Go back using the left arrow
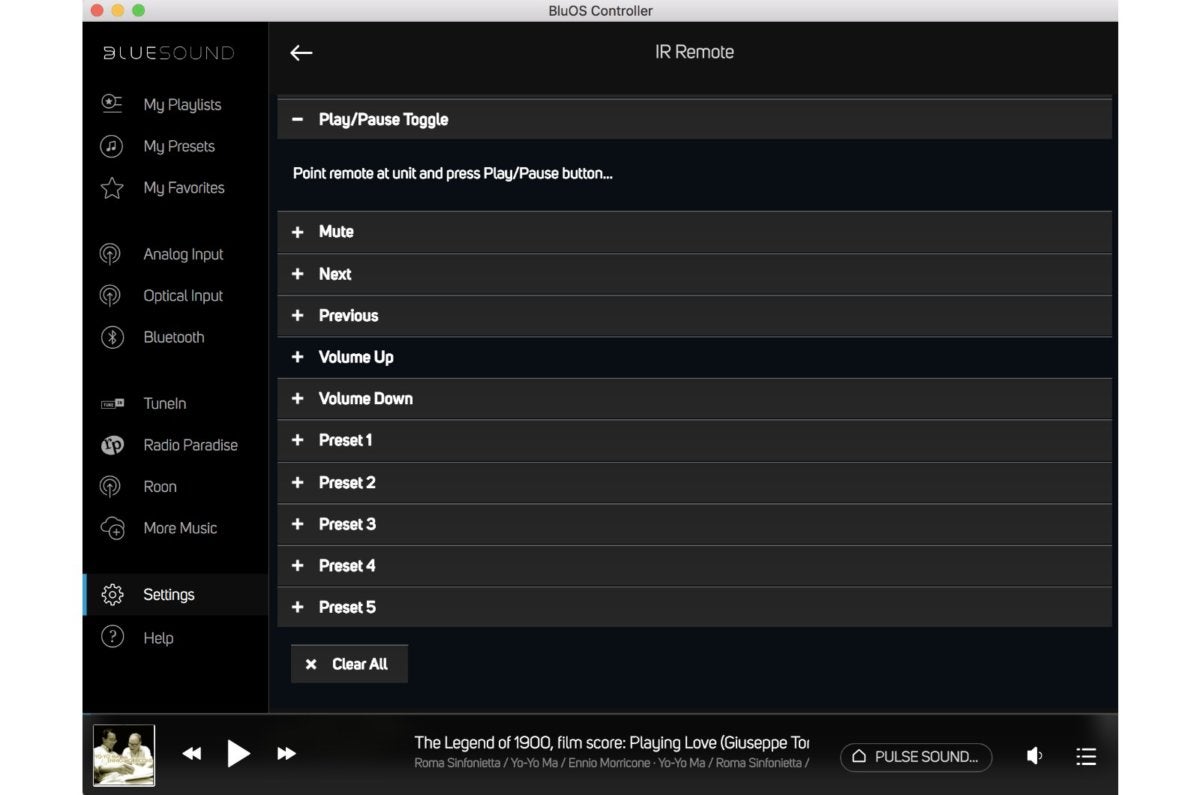 click(x=301, y=53)
